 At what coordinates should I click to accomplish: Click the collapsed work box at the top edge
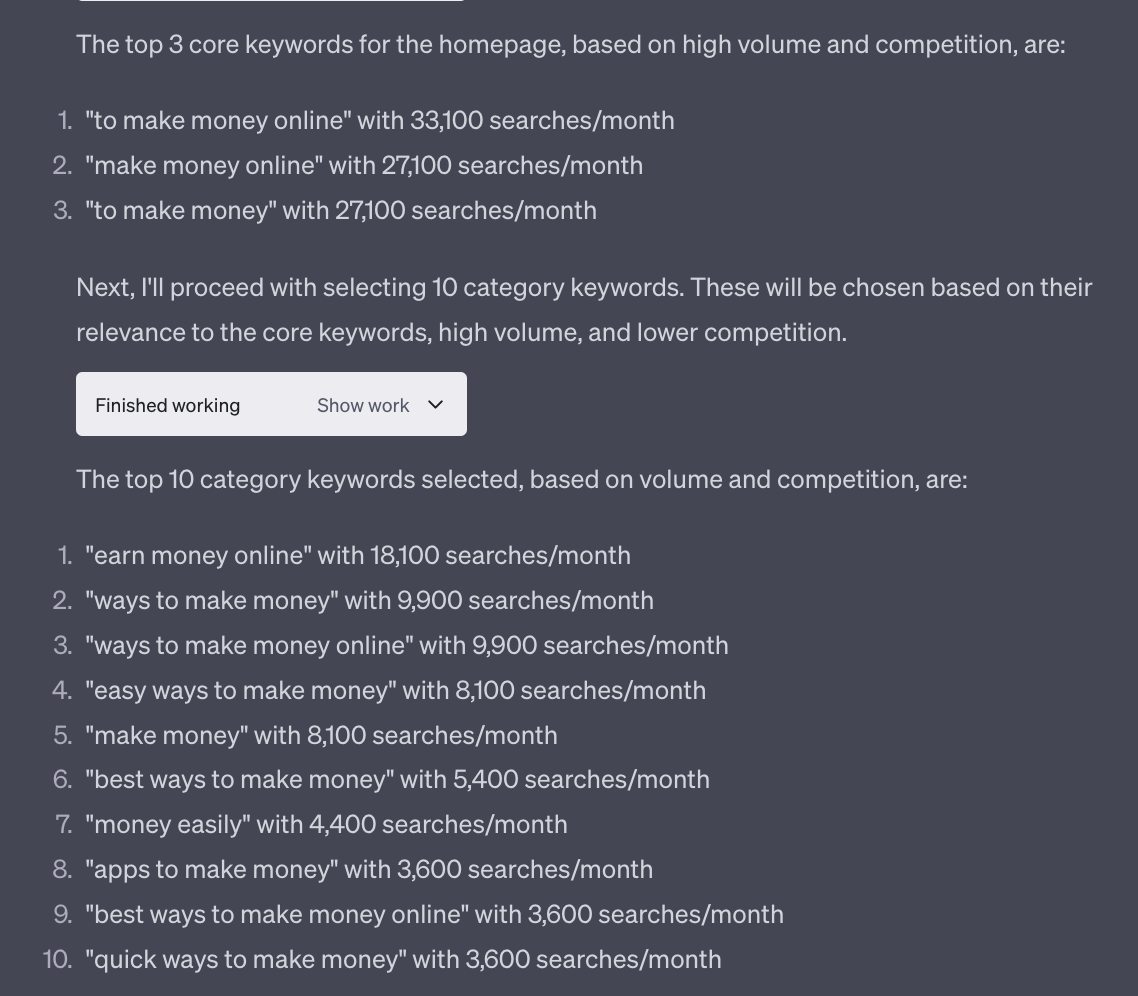click(270, 1)
